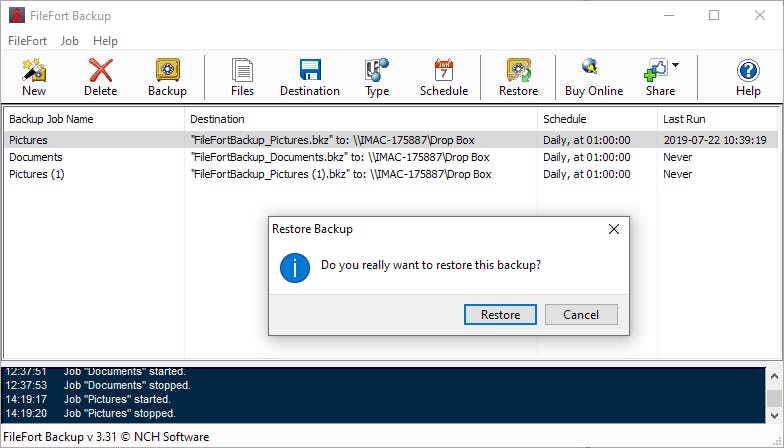
Task: Sort by Schedule column header
Action: coord(597,119)
